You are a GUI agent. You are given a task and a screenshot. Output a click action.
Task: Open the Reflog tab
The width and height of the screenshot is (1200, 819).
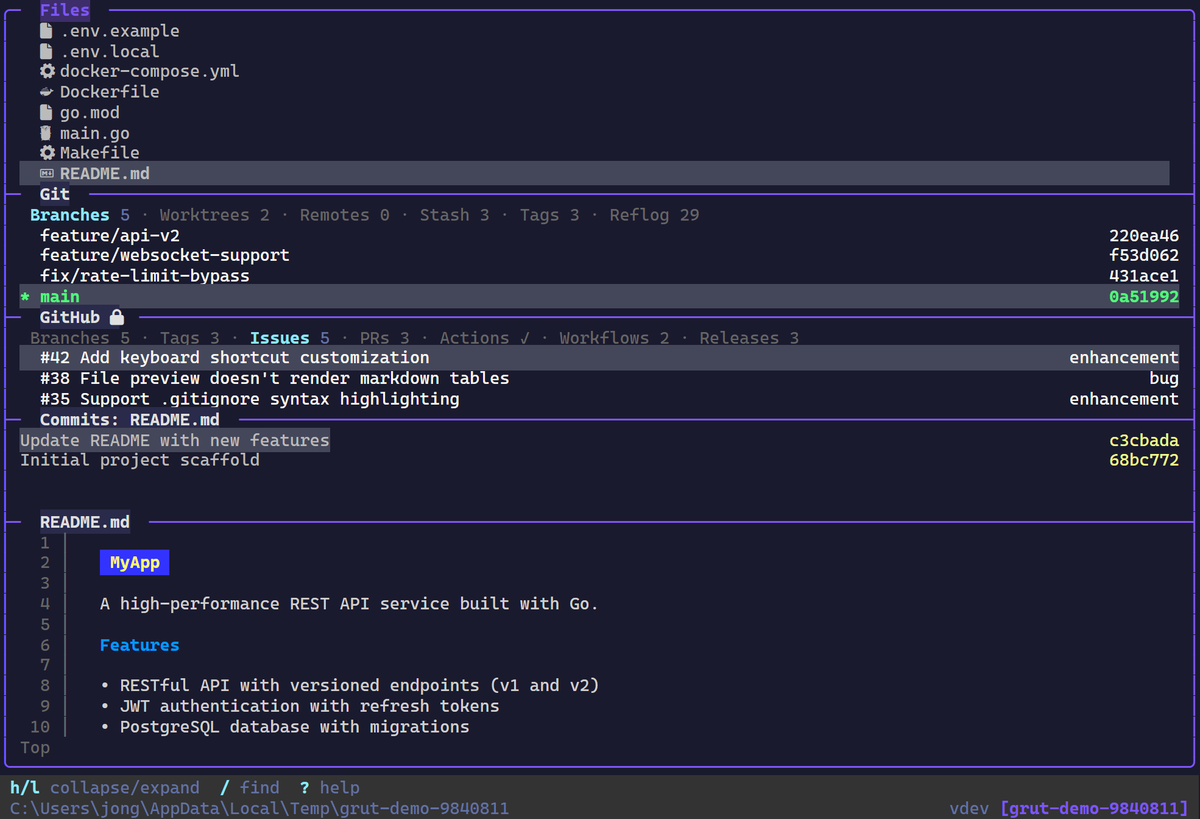tap(655, 215)
